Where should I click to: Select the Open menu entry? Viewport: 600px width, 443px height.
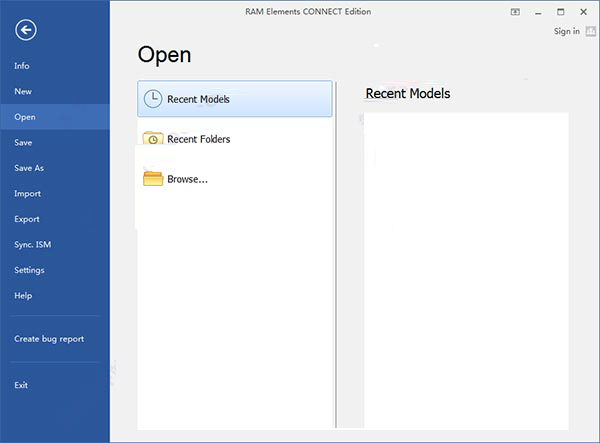click(55, 117)
